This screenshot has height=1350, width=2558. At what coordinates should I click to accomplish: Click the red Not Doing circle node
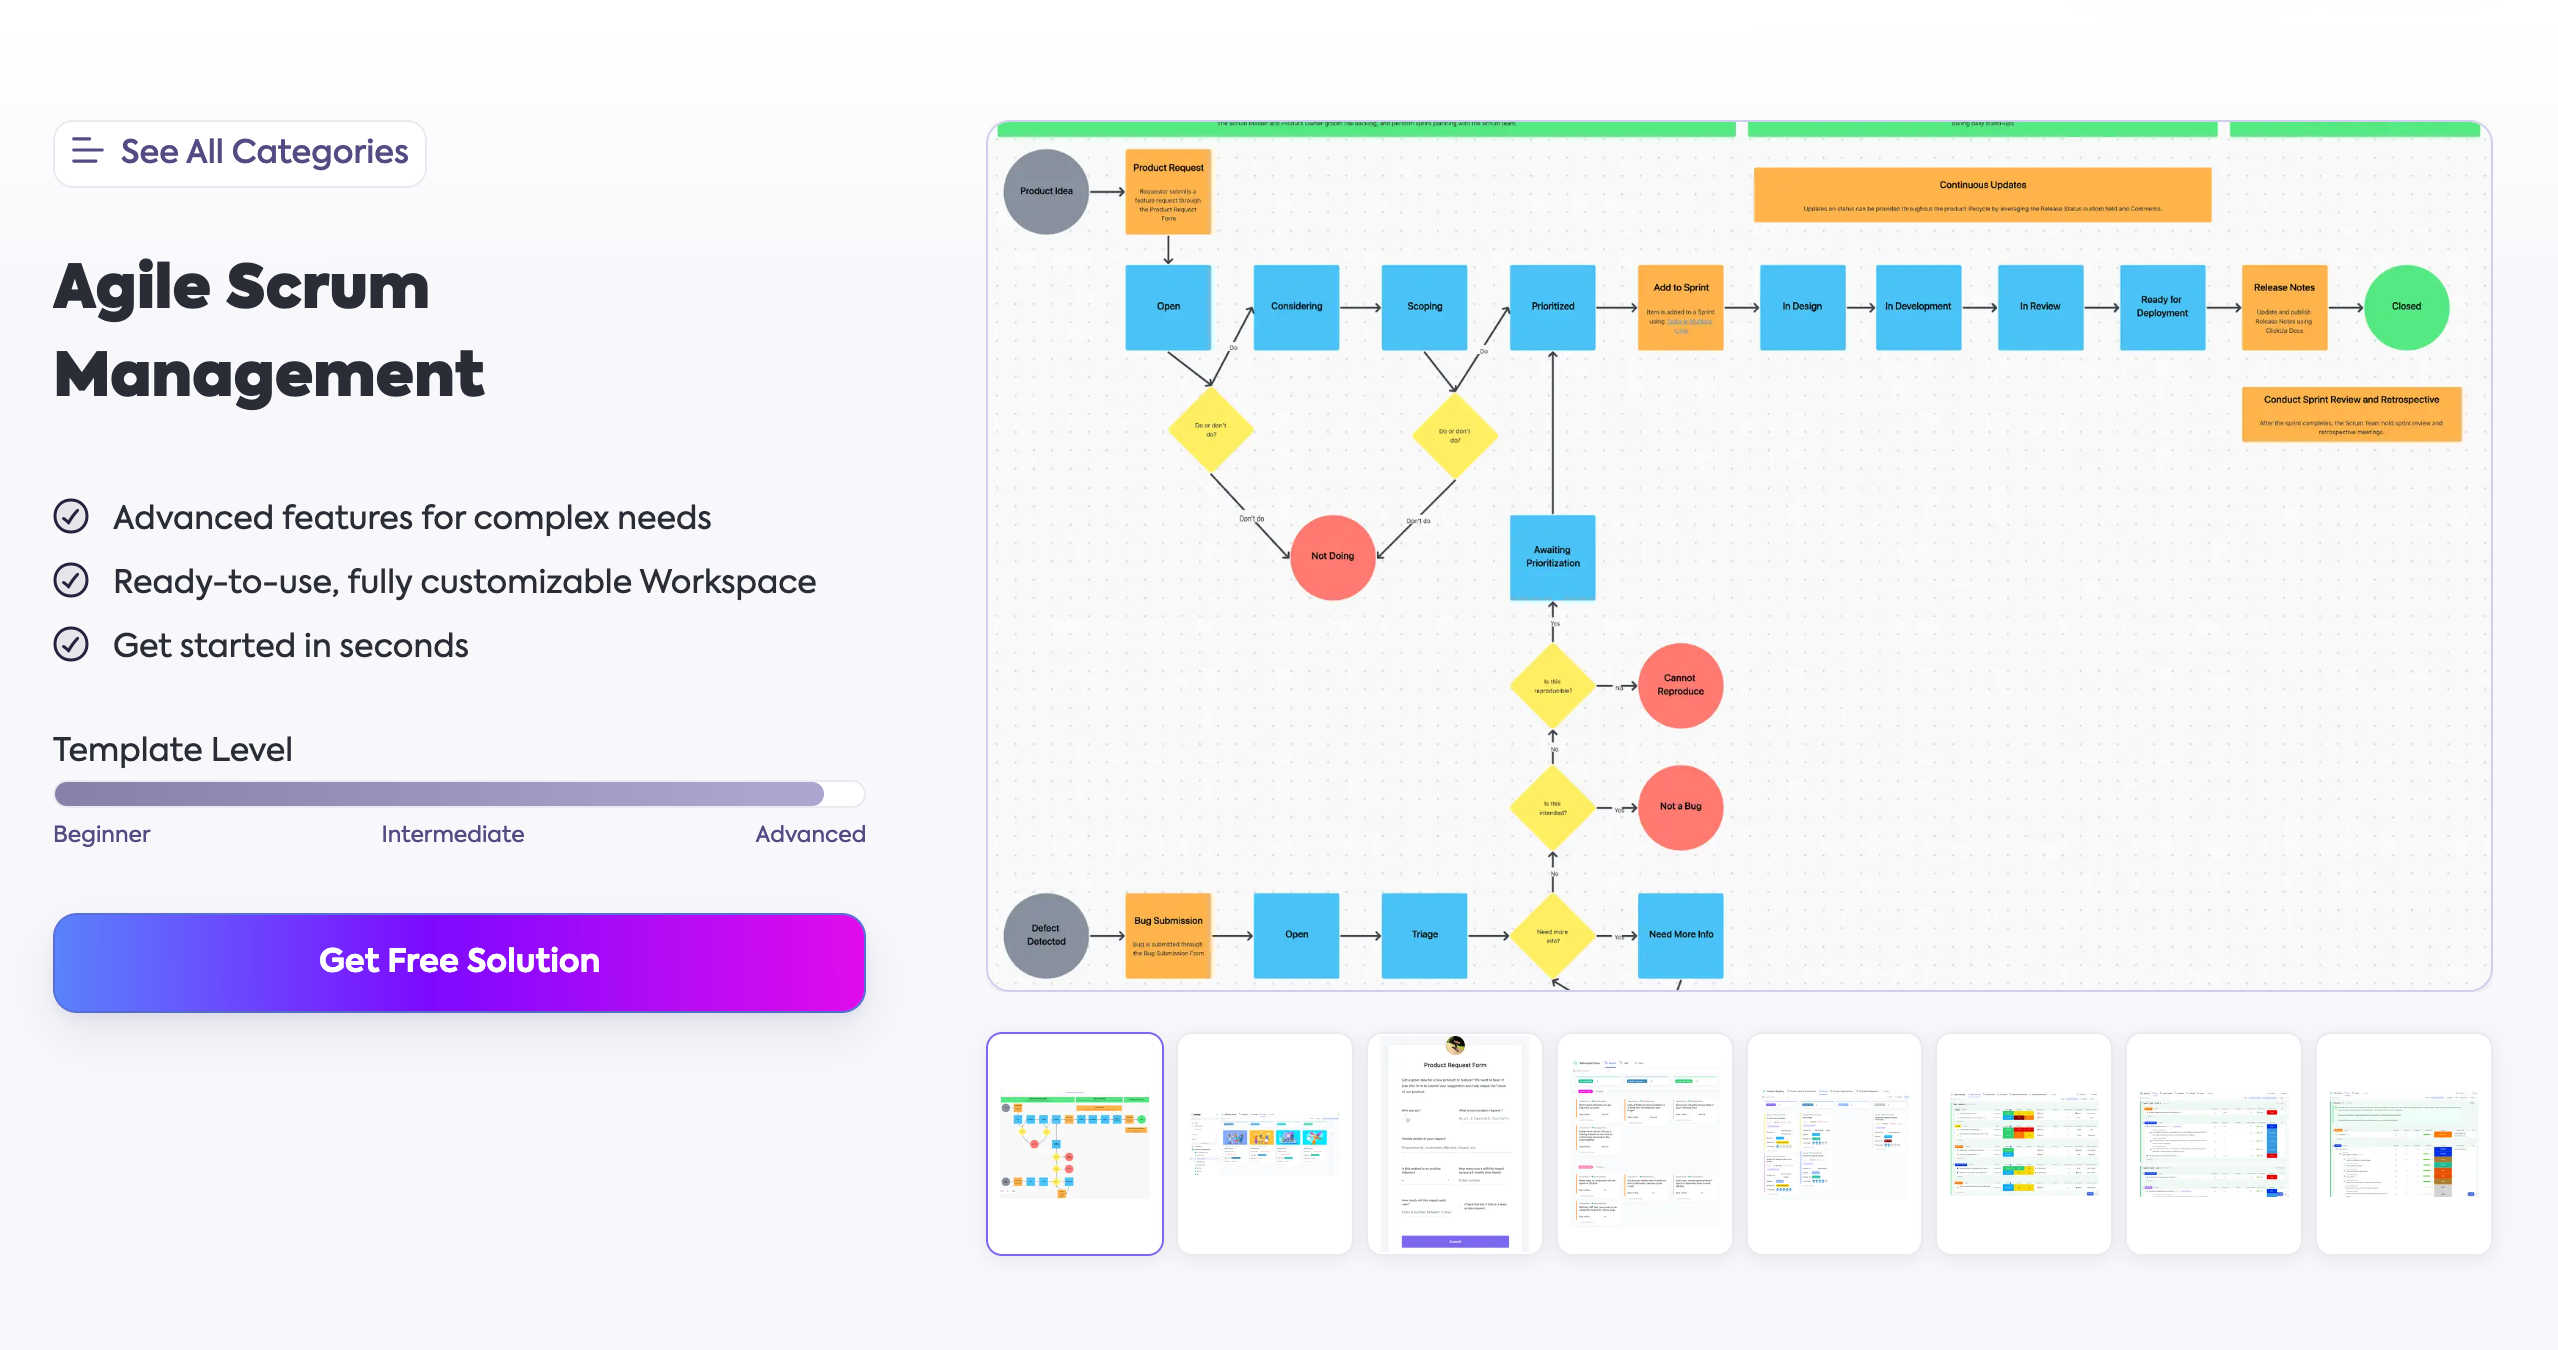1332,557
